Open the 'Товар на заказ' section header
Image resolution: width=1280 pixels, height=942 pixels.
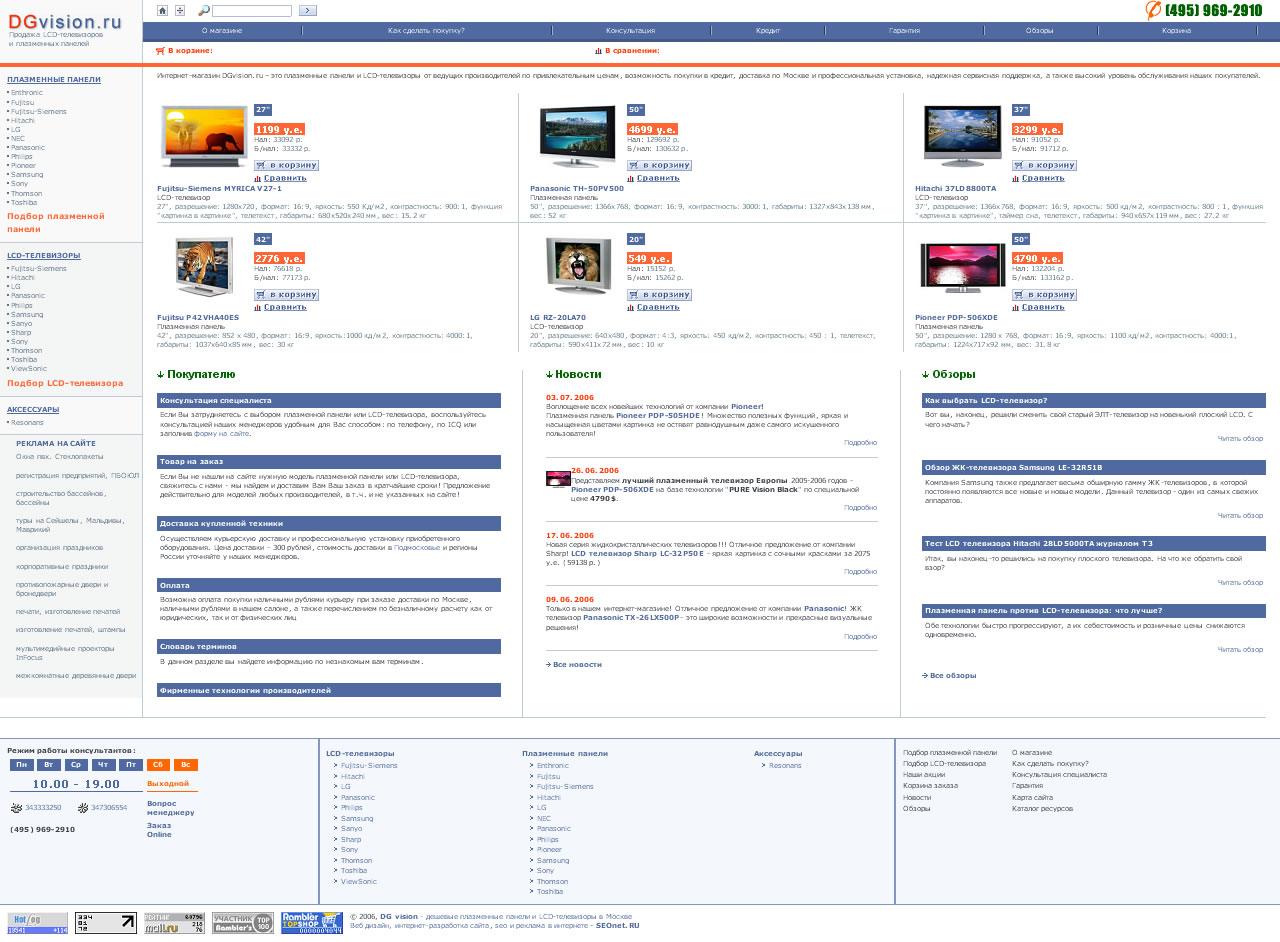coord(329,462)
